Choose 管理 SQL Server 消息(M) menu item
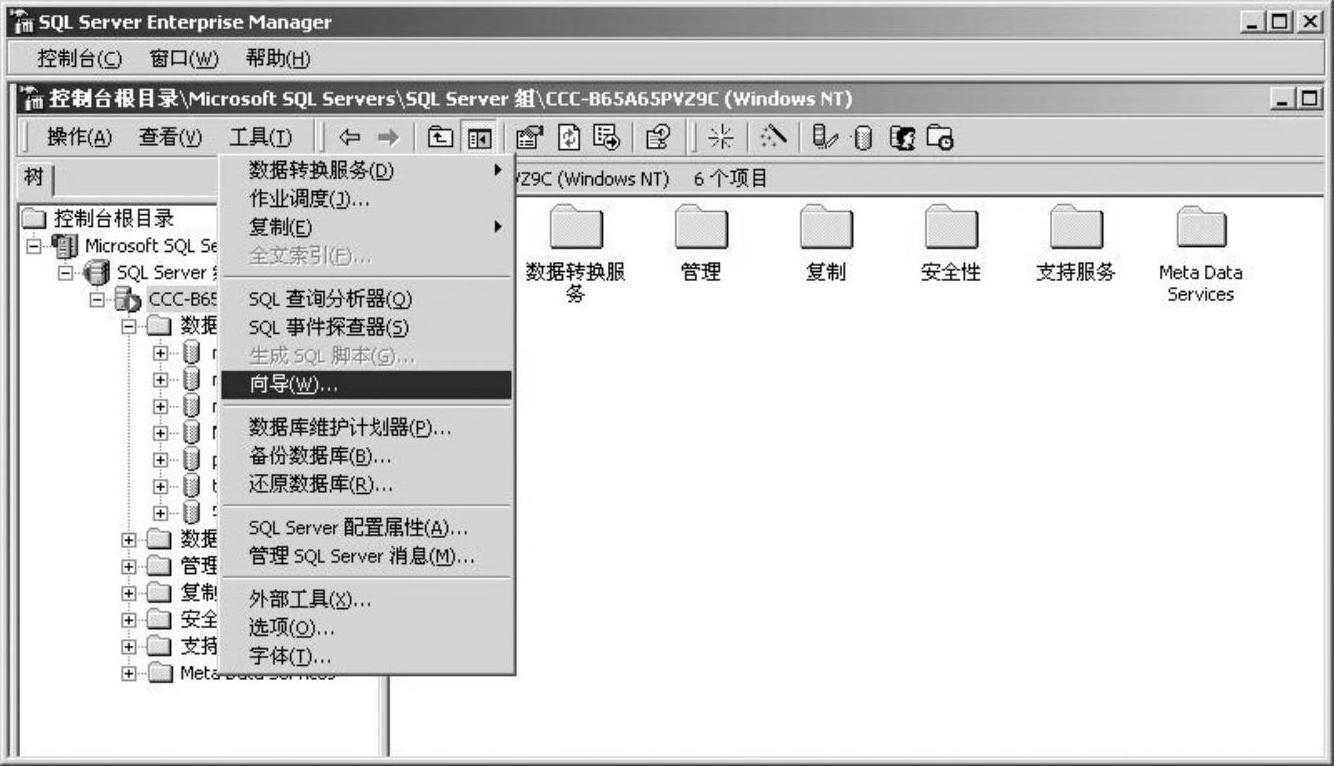 (x=366, y=556)
